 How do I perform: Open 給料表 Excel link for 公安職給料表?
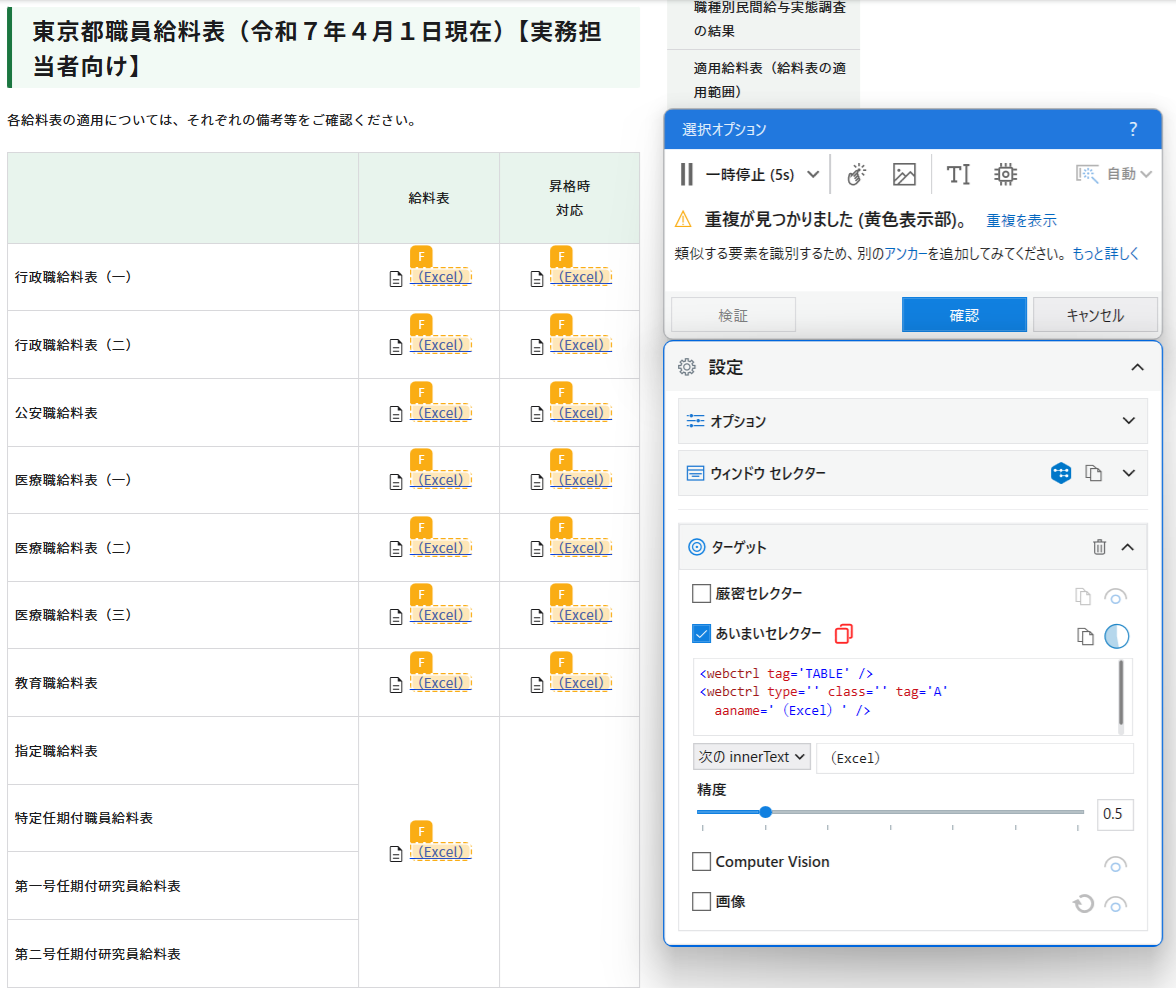[x=441, y=413]
